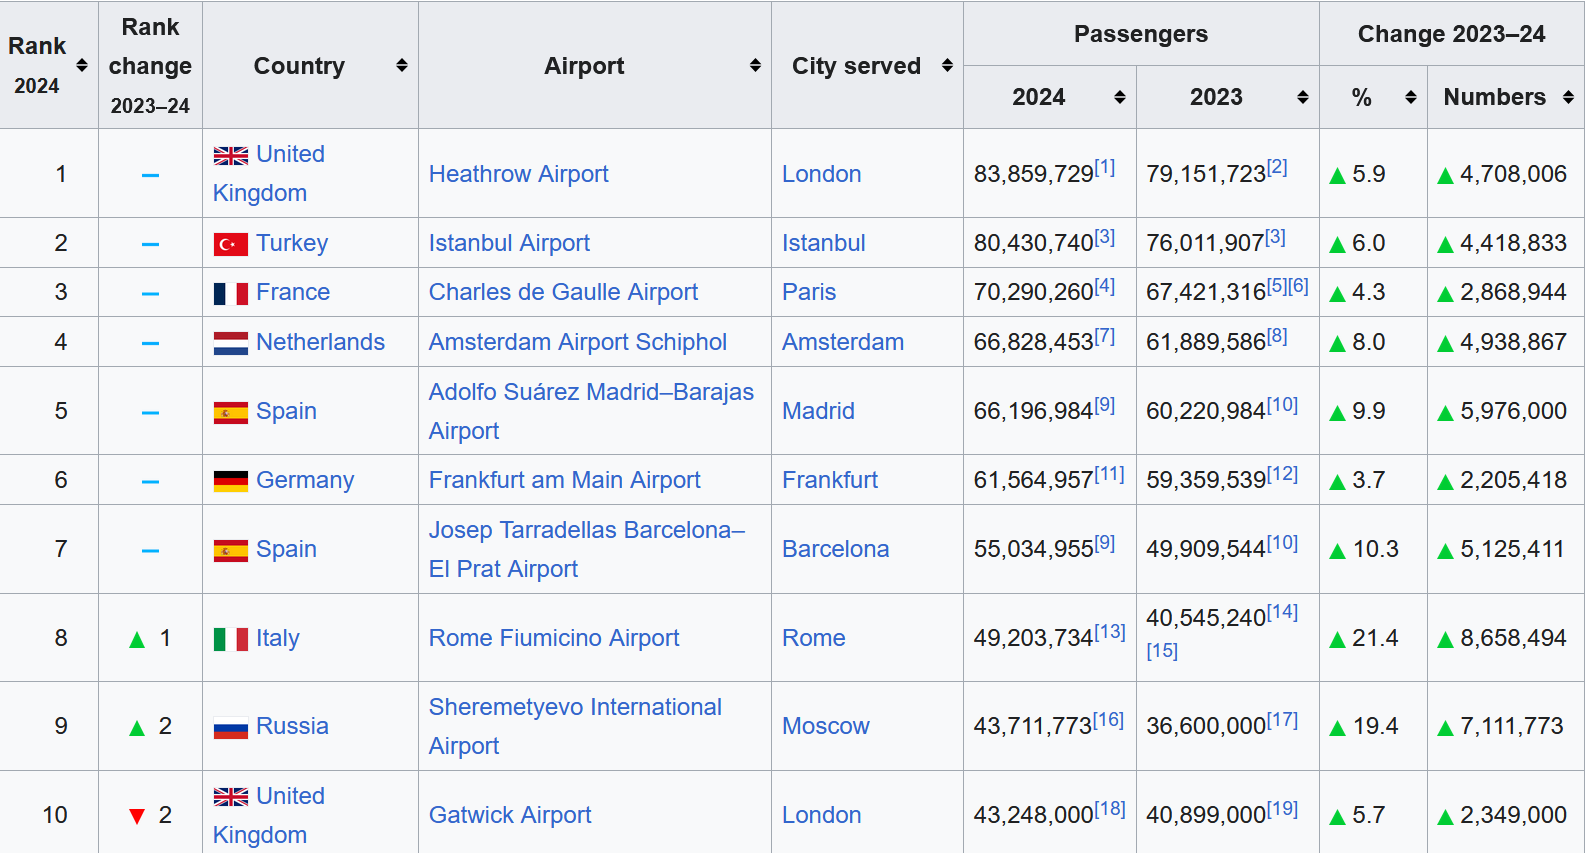1585x853 pixels.
Task: Follow the Charles de Gaulle Airport link
Action: (x=563, y=292)
